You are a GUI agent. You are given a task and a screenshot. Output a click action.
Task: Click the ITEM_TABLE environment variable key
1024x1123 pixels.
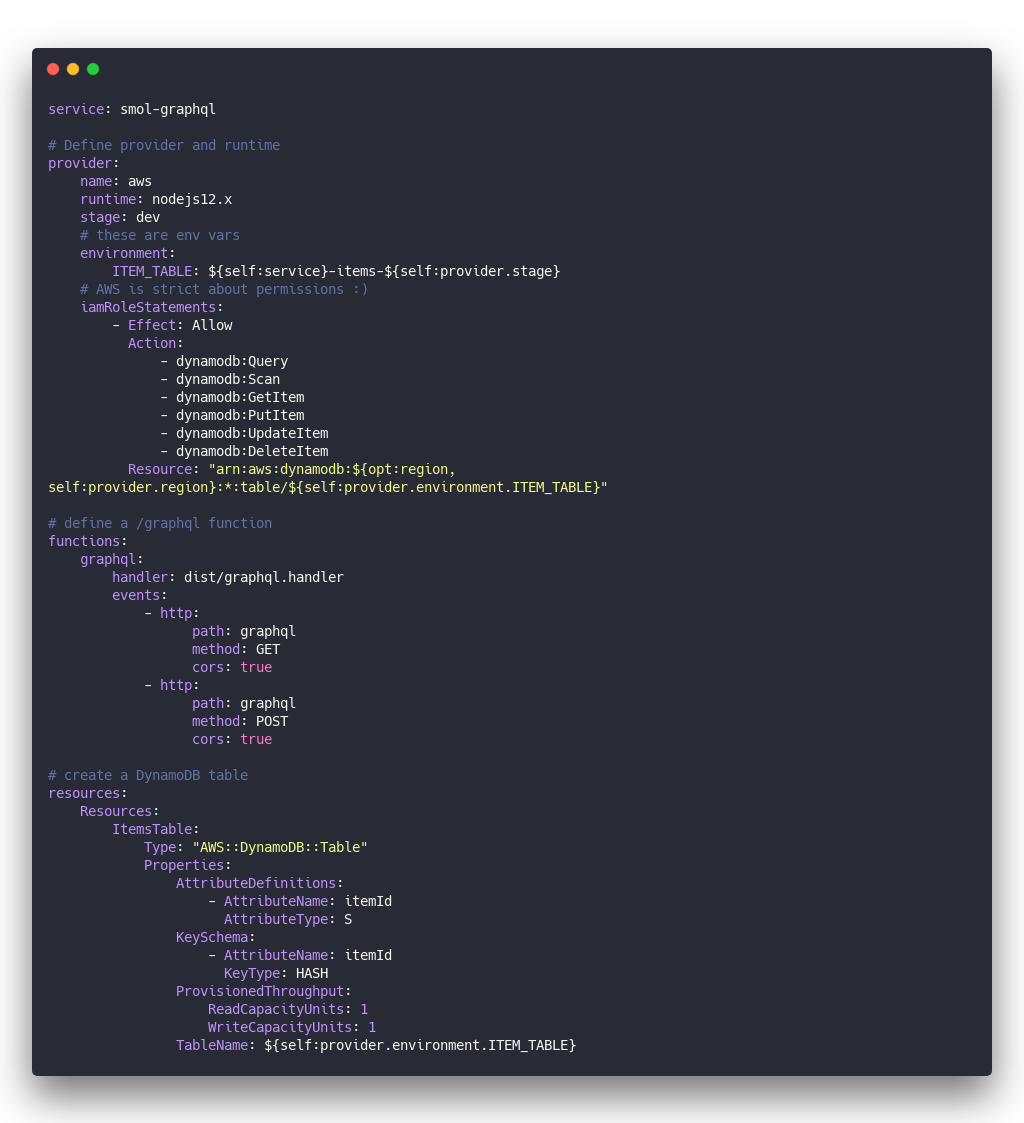click(x=152, y=271)
